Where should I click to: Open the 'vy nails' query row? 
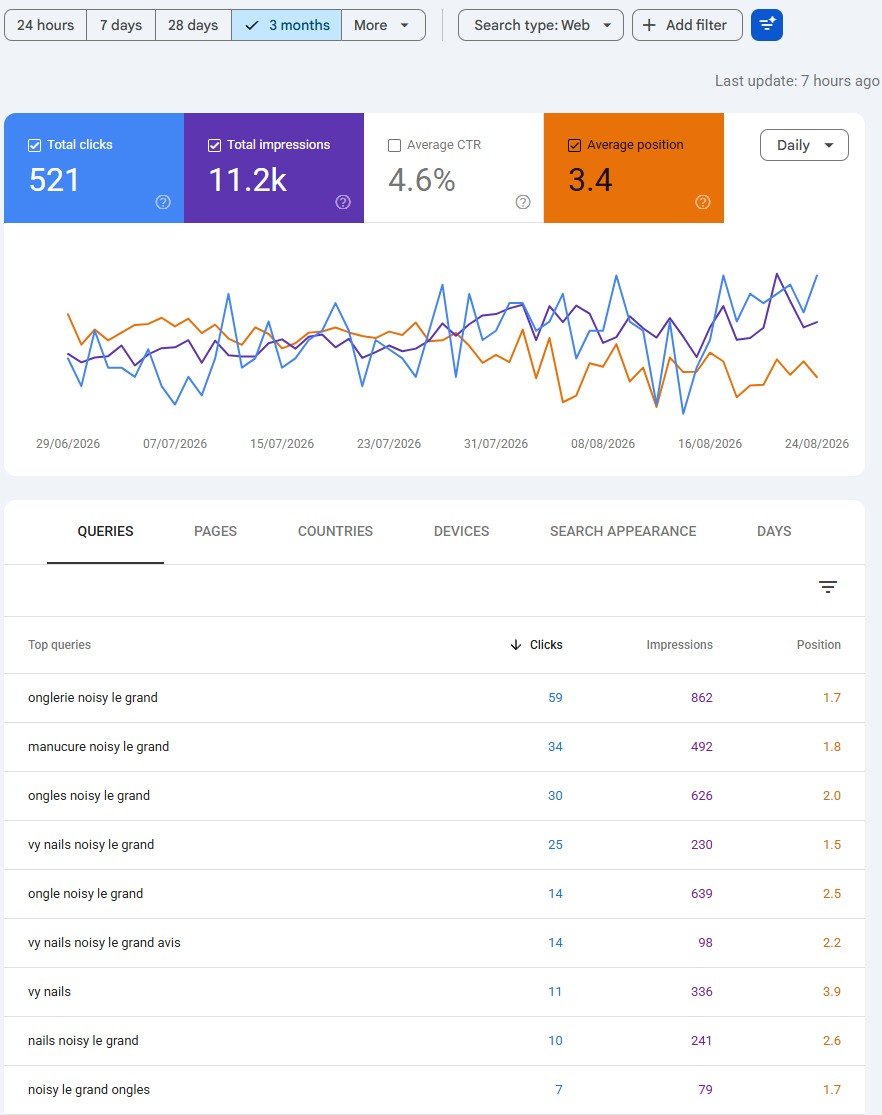tap(435, 992)
